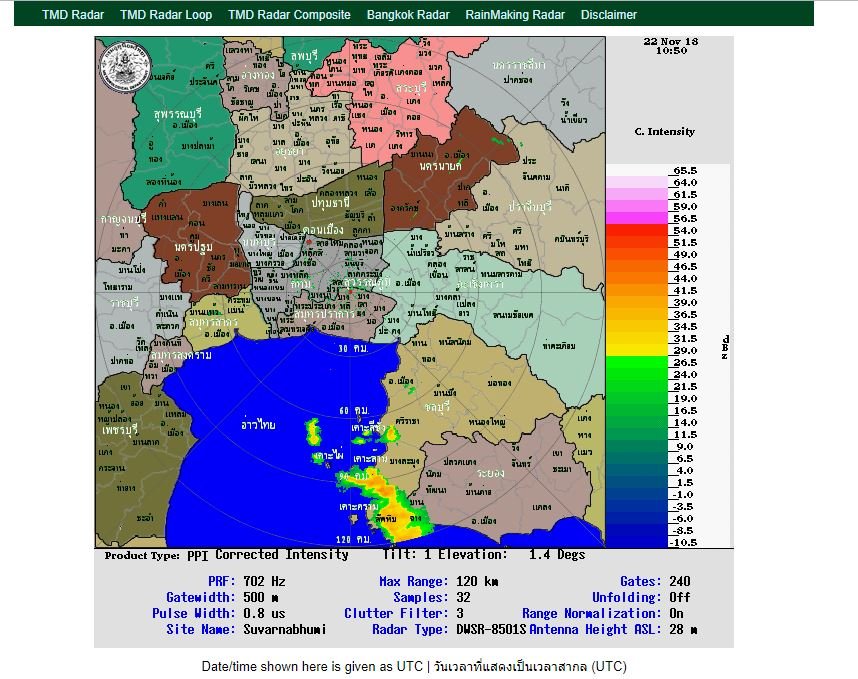Click the UTC date/time notice text

pyautogui.click(x=414, y=666)
